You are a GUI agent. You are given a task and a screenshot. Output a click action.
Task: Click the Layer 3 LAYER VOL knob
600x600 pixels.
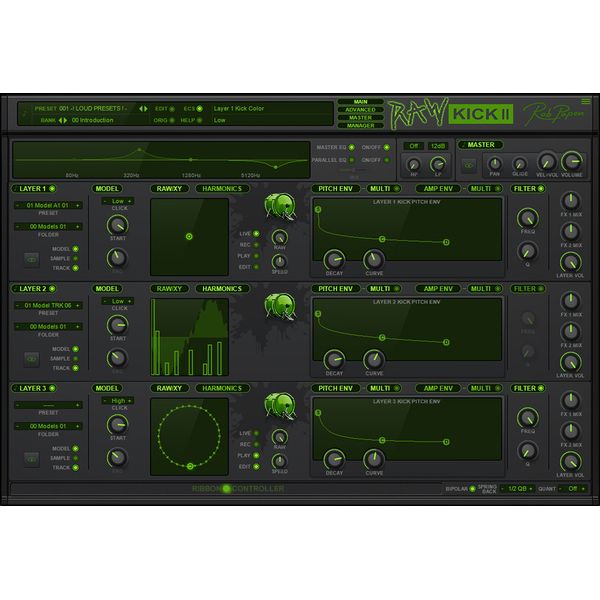coord(570,462)
